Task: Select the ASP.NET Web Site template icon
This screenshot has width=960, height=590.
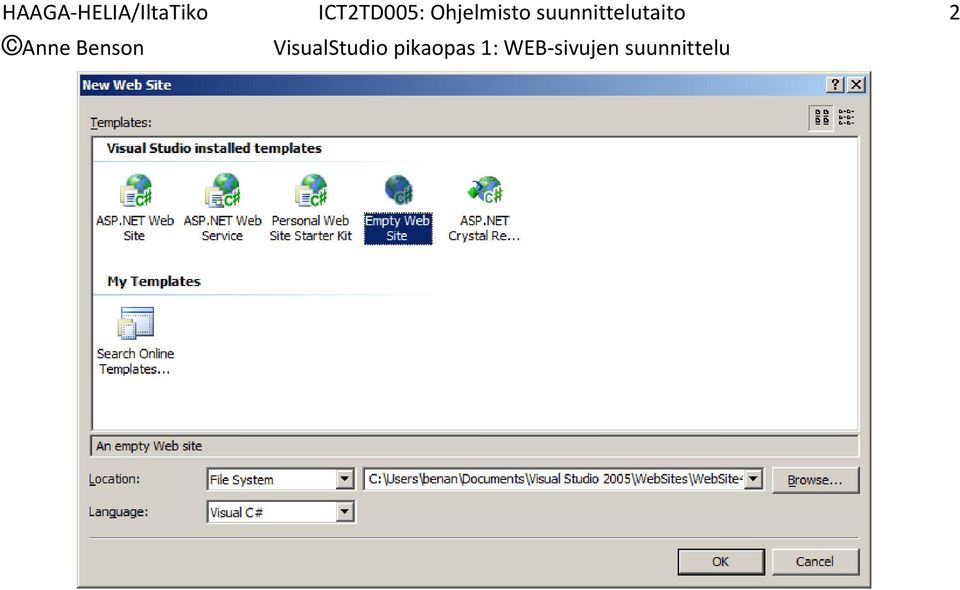Action: (x=135, y=209)
